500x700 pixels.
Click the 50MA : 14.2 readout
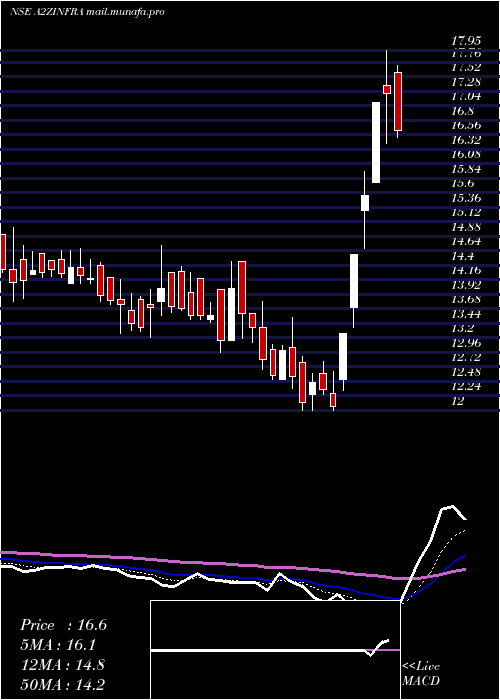coord(62,684)
